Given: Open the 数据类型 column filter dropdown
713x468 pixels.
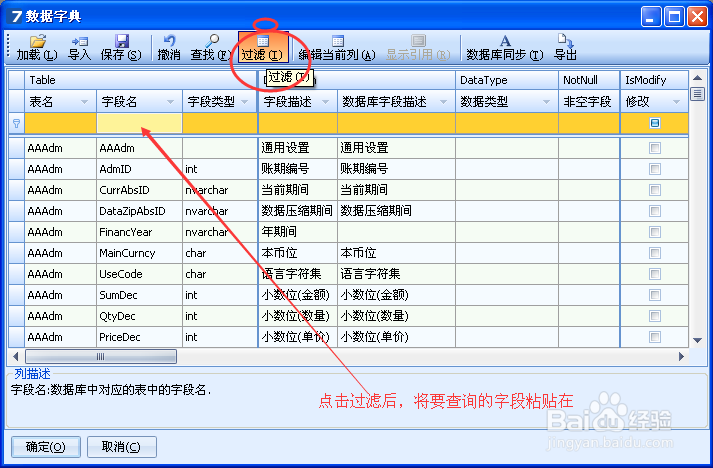Looking at the screenshot, I should click(x=547, y=102).
